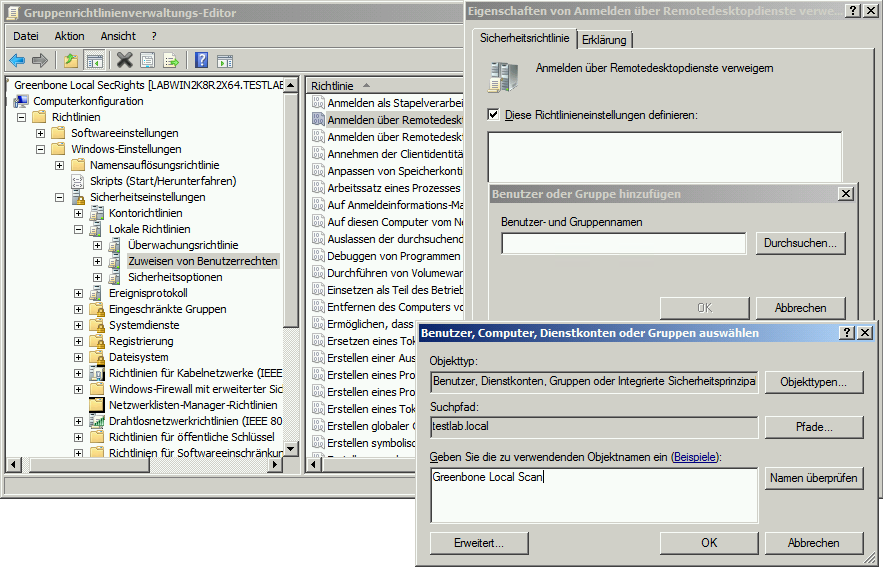Screen dimensions: 883x571
Task: Click the blue Back arrow in the toolbar
Action: click(17, 61)
